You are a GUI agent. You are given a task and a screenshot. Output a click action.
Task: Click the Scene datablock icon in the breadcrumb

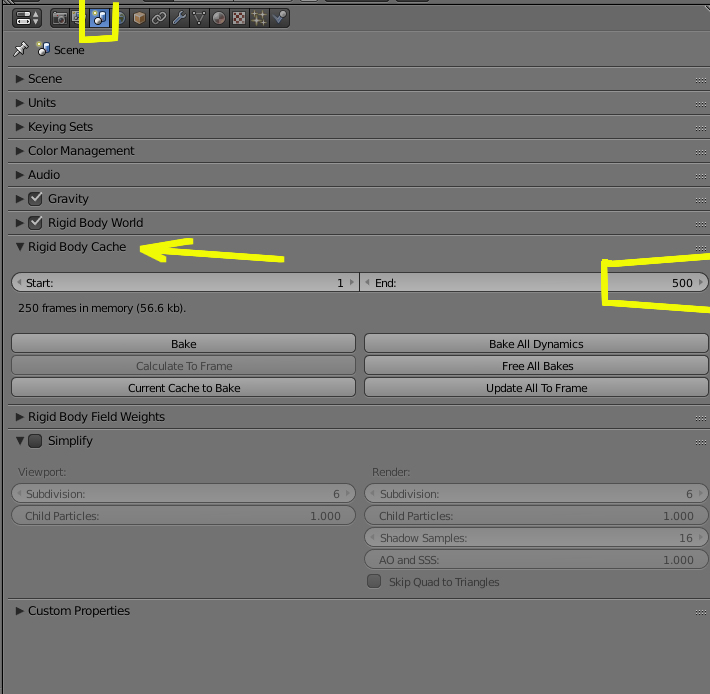coord(43,49)
